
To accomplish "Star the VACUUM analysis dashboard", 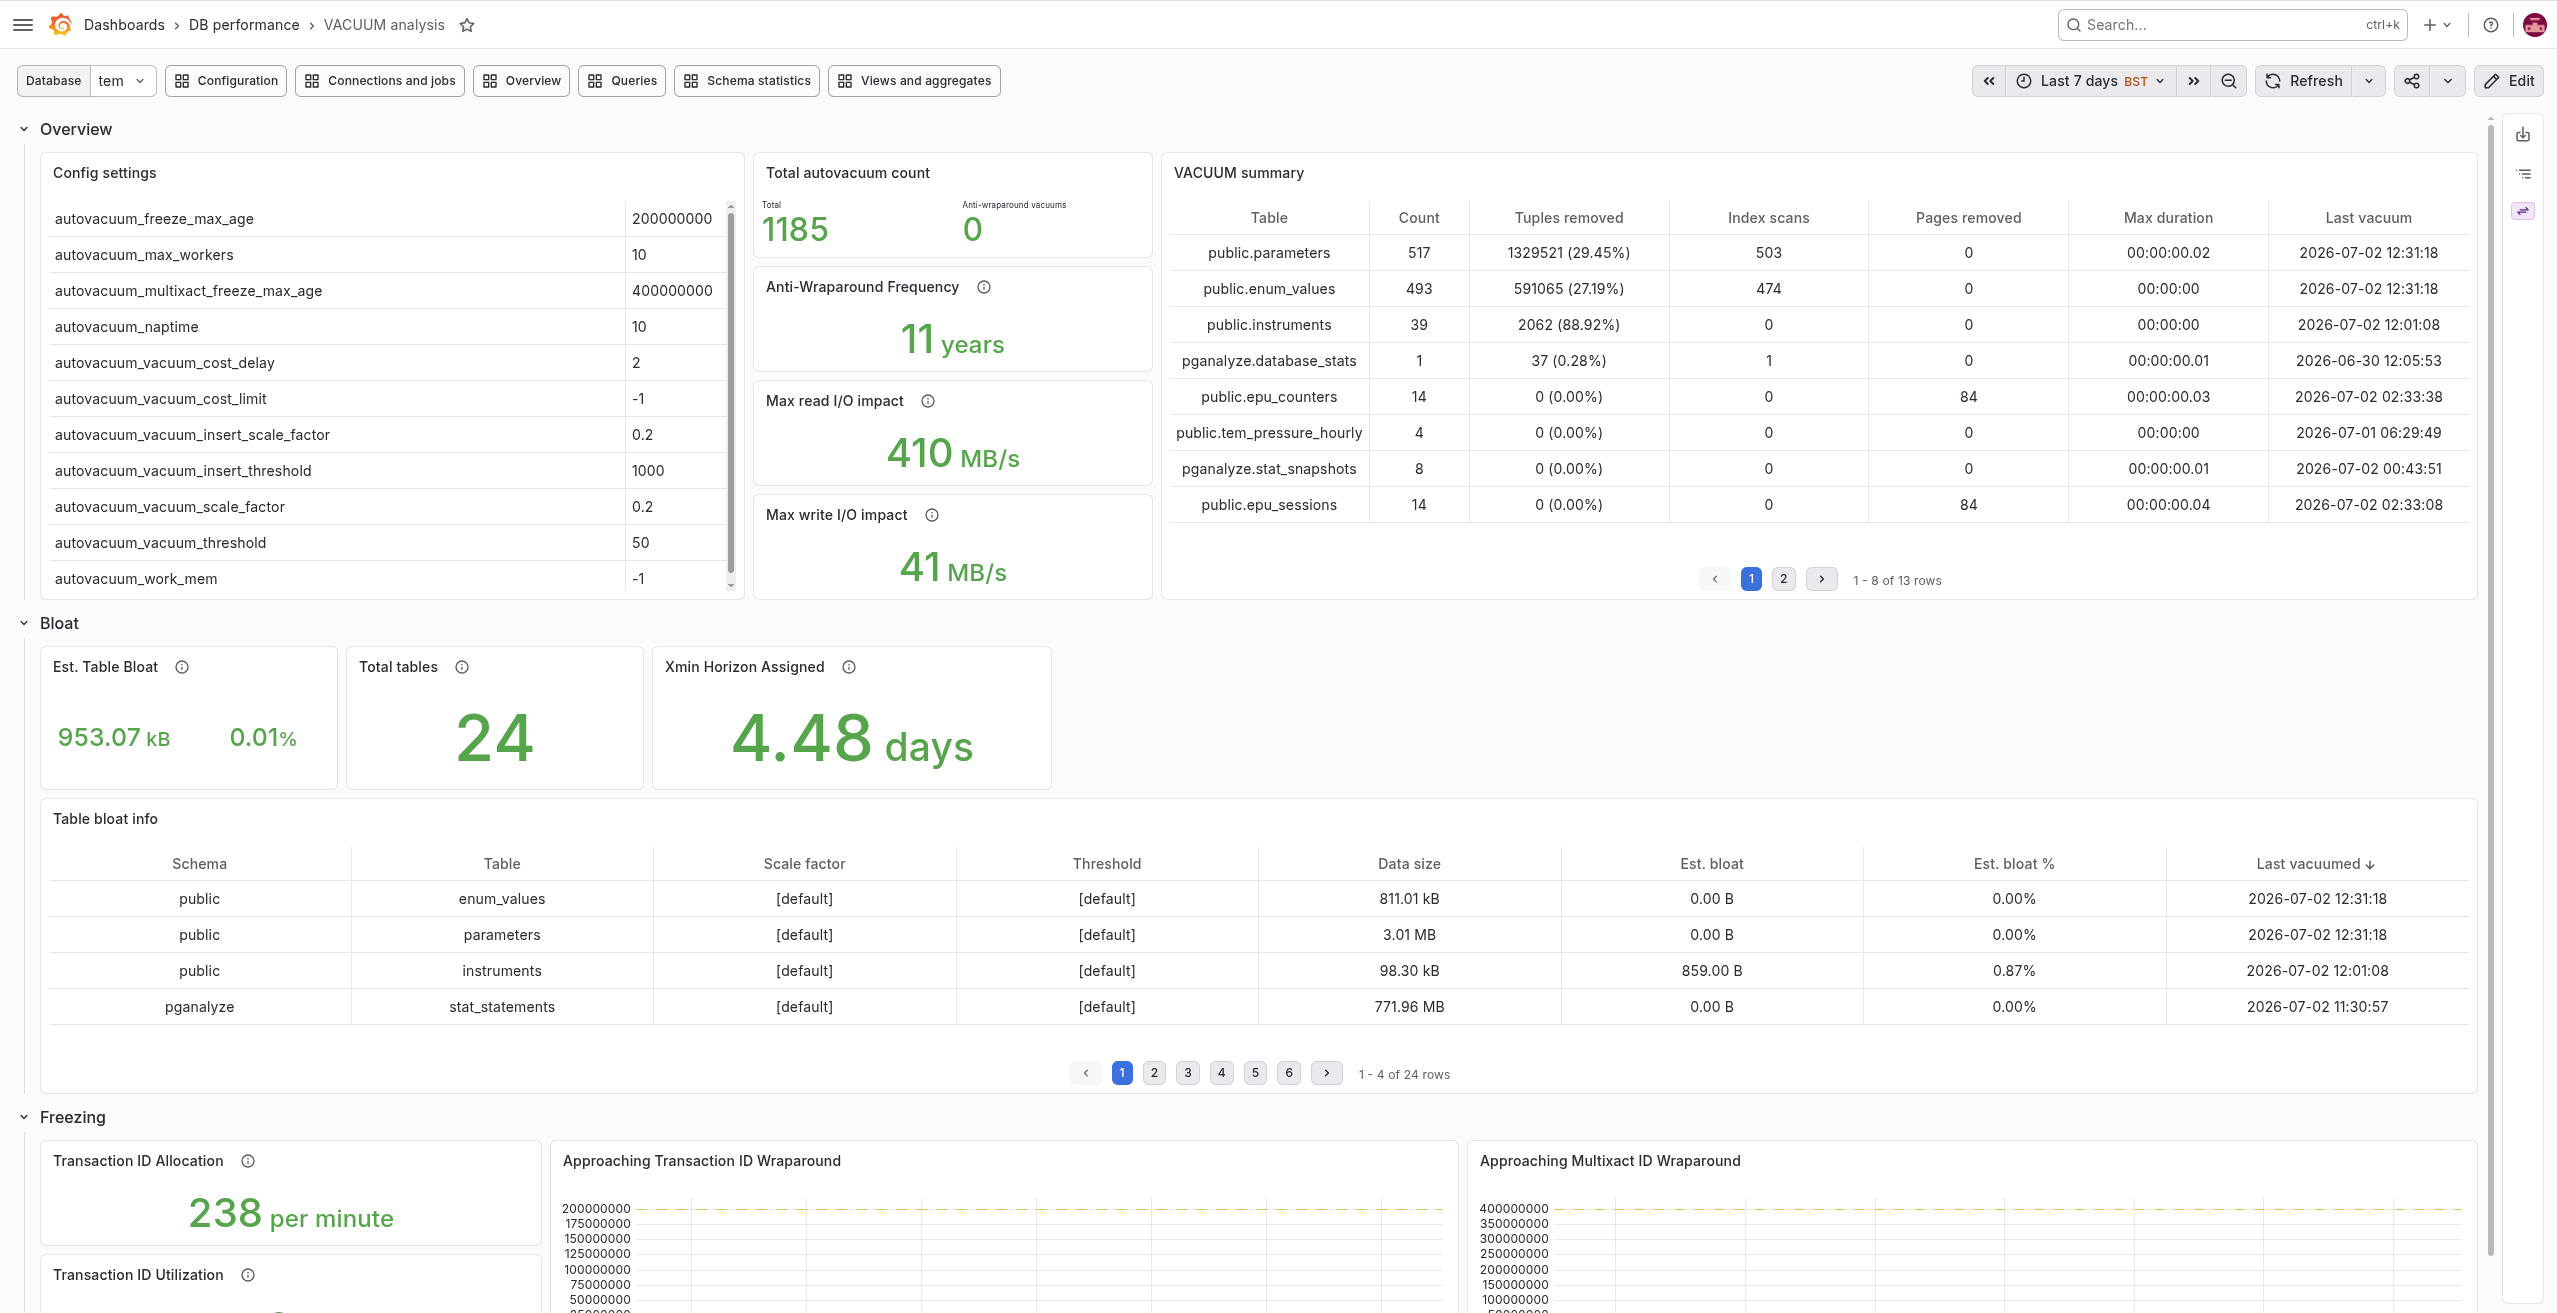I will pos(467,25).
